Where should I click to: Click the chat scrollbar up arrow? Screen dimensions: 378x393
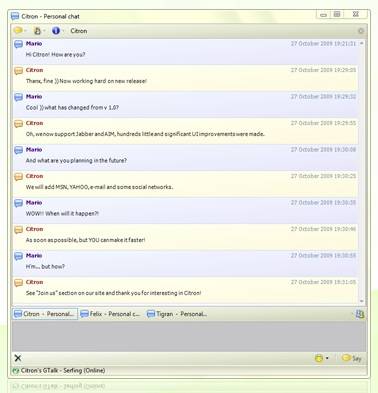click(362, 43)
